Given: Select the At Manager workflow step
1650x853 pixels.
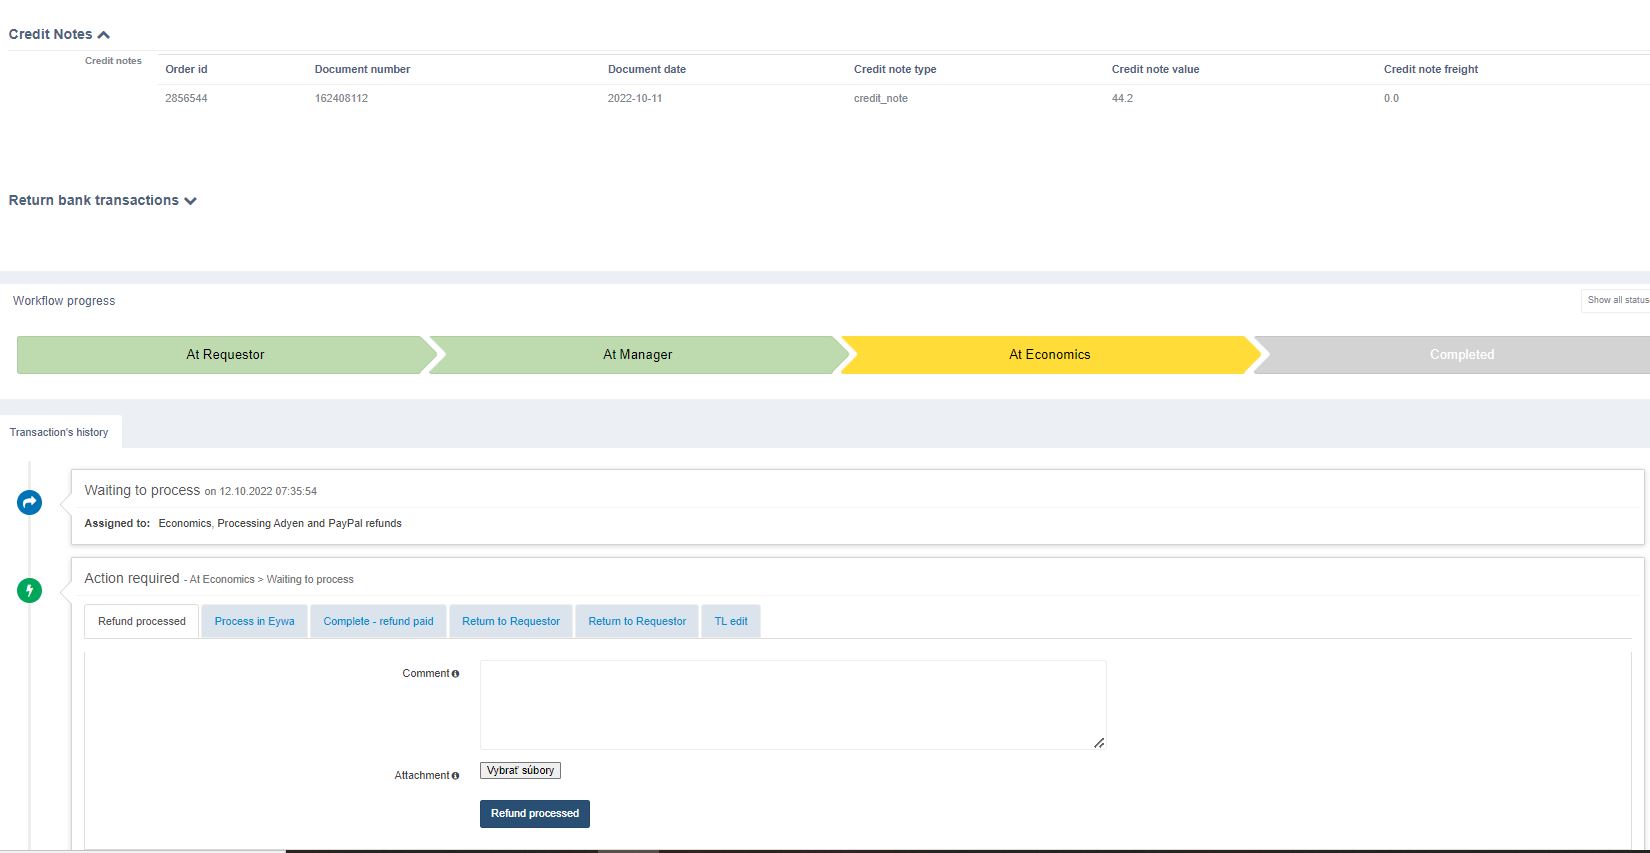Looking at the screenshot, I should coord(638,355).
